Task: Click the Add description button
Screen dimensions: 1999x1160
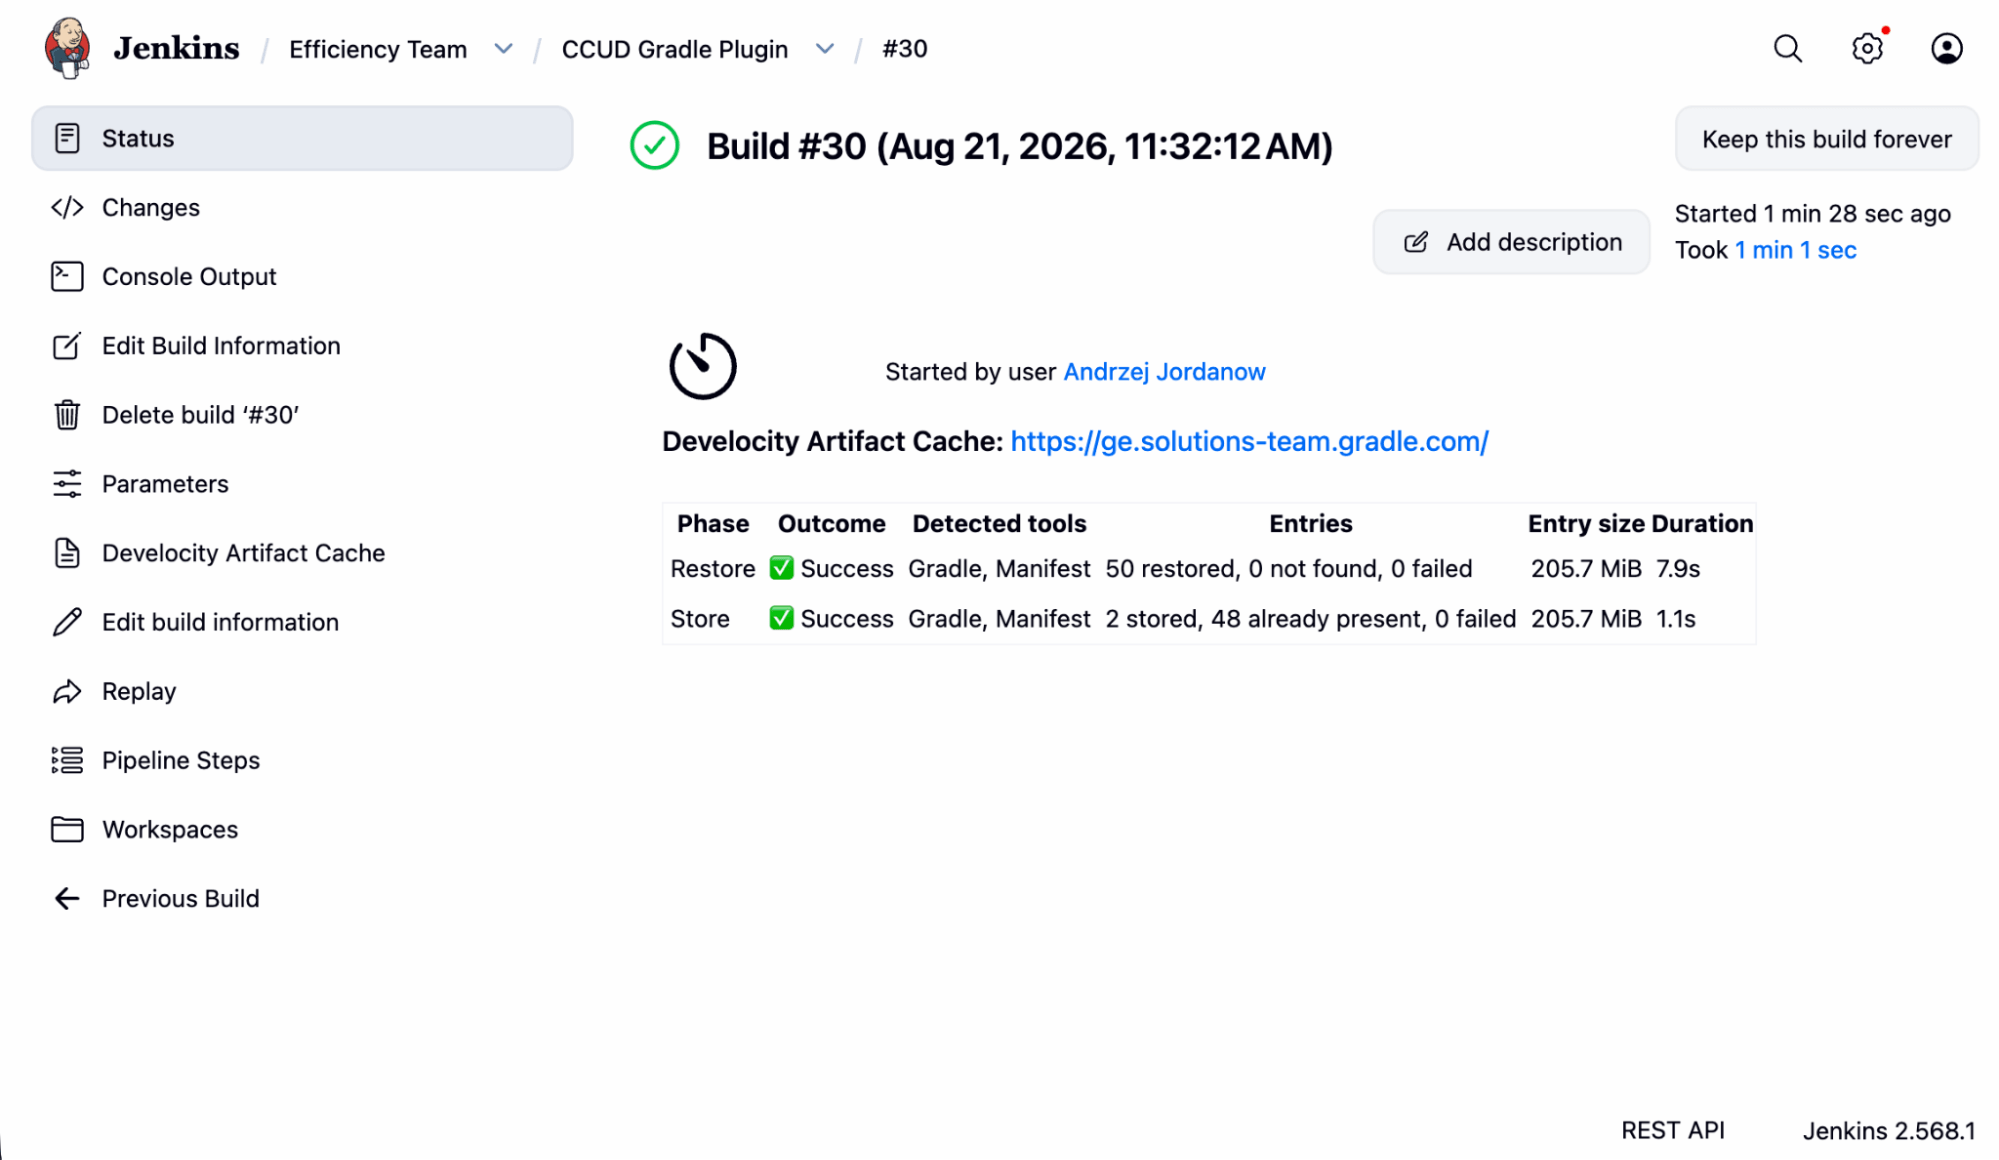Action: point(1511,242)
